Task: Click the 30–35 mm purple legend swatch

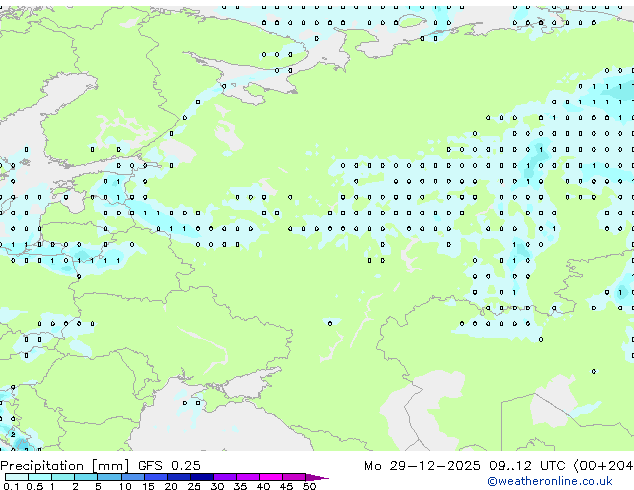Action: coord(224,477)
